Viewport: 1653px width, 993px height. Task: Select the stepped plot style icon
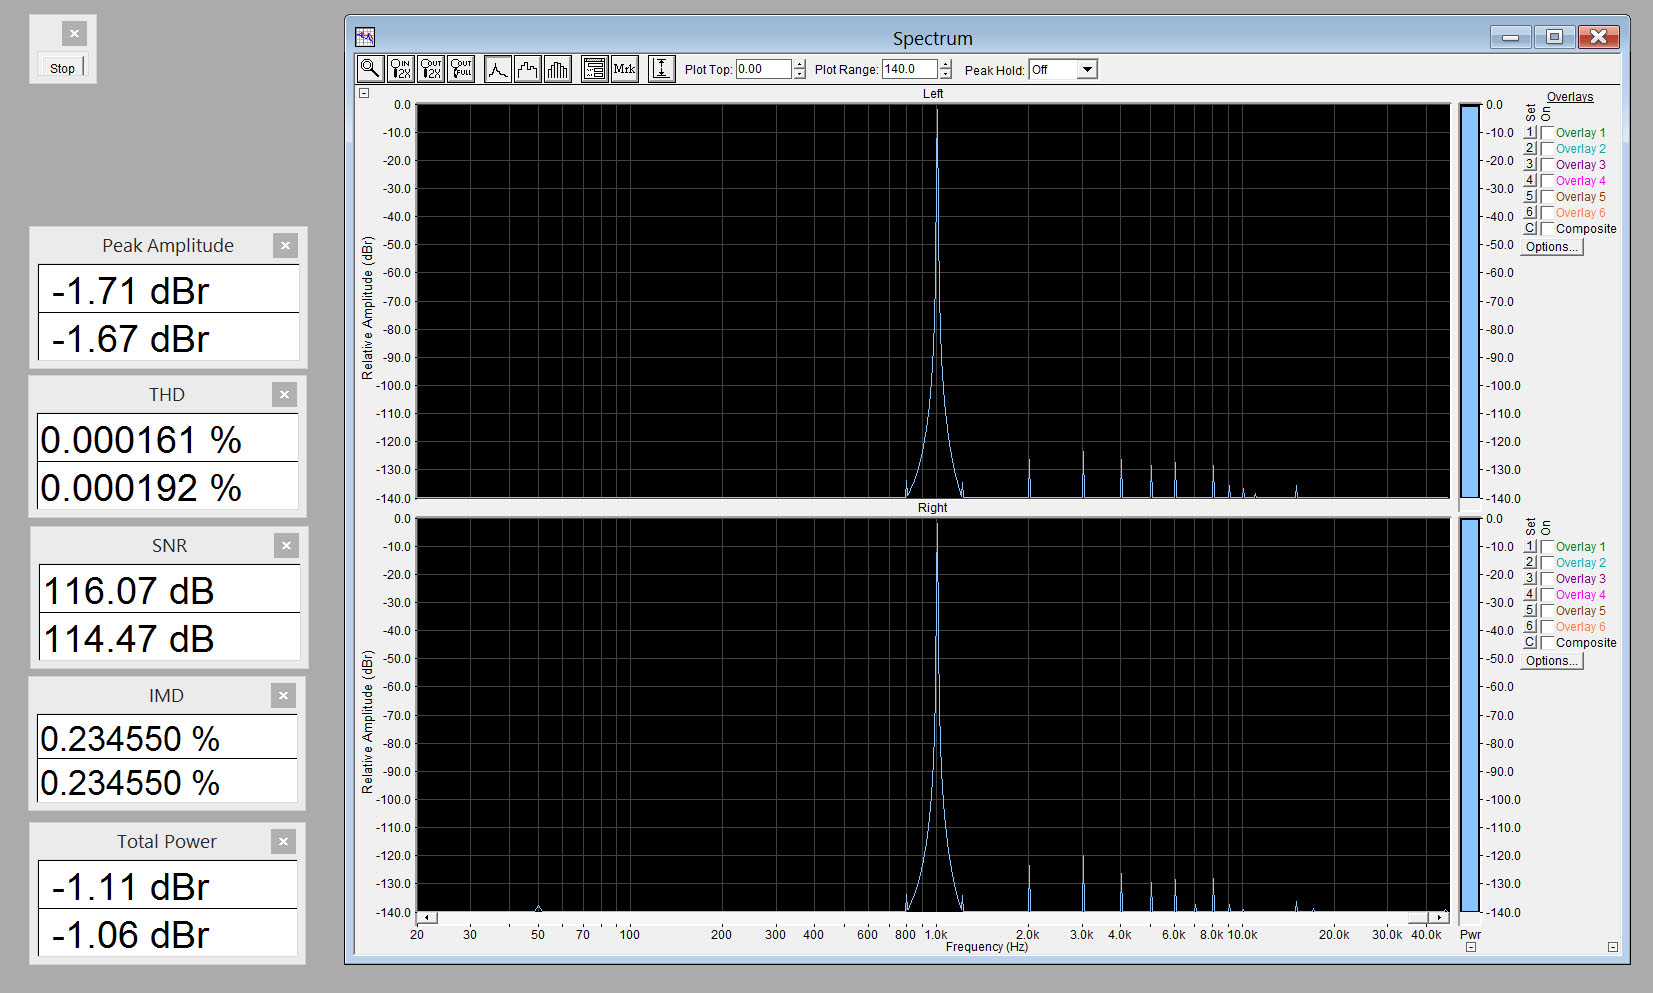pos(527,69)
